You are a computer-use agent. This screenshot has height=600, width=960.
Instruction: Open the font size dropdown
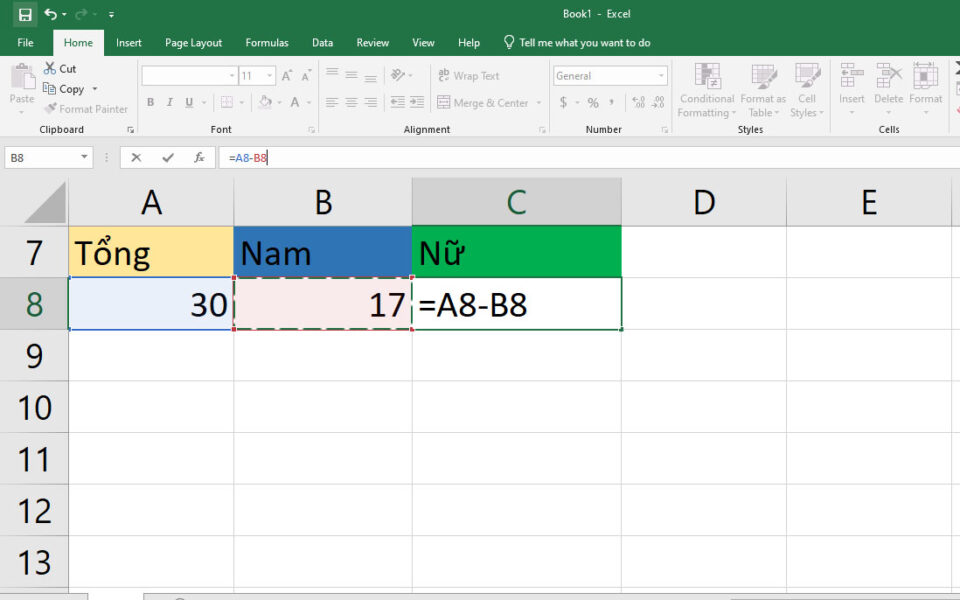pos(266,75)
